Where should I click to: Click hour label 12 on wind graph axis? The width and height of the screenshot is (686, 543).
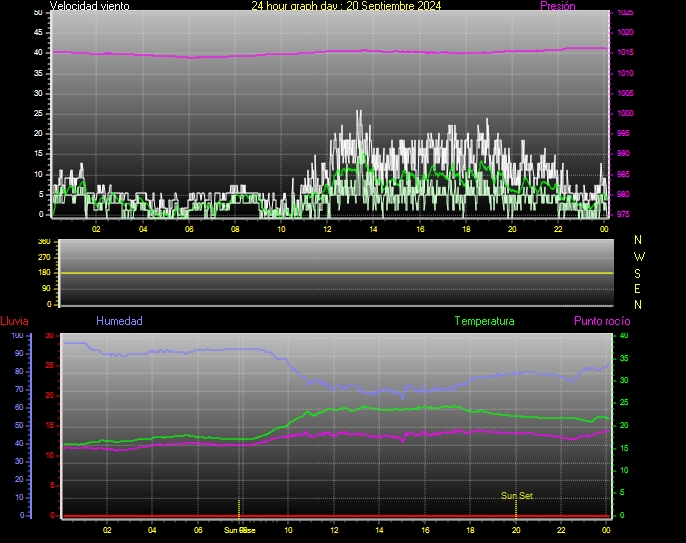(x=327, y=229)
